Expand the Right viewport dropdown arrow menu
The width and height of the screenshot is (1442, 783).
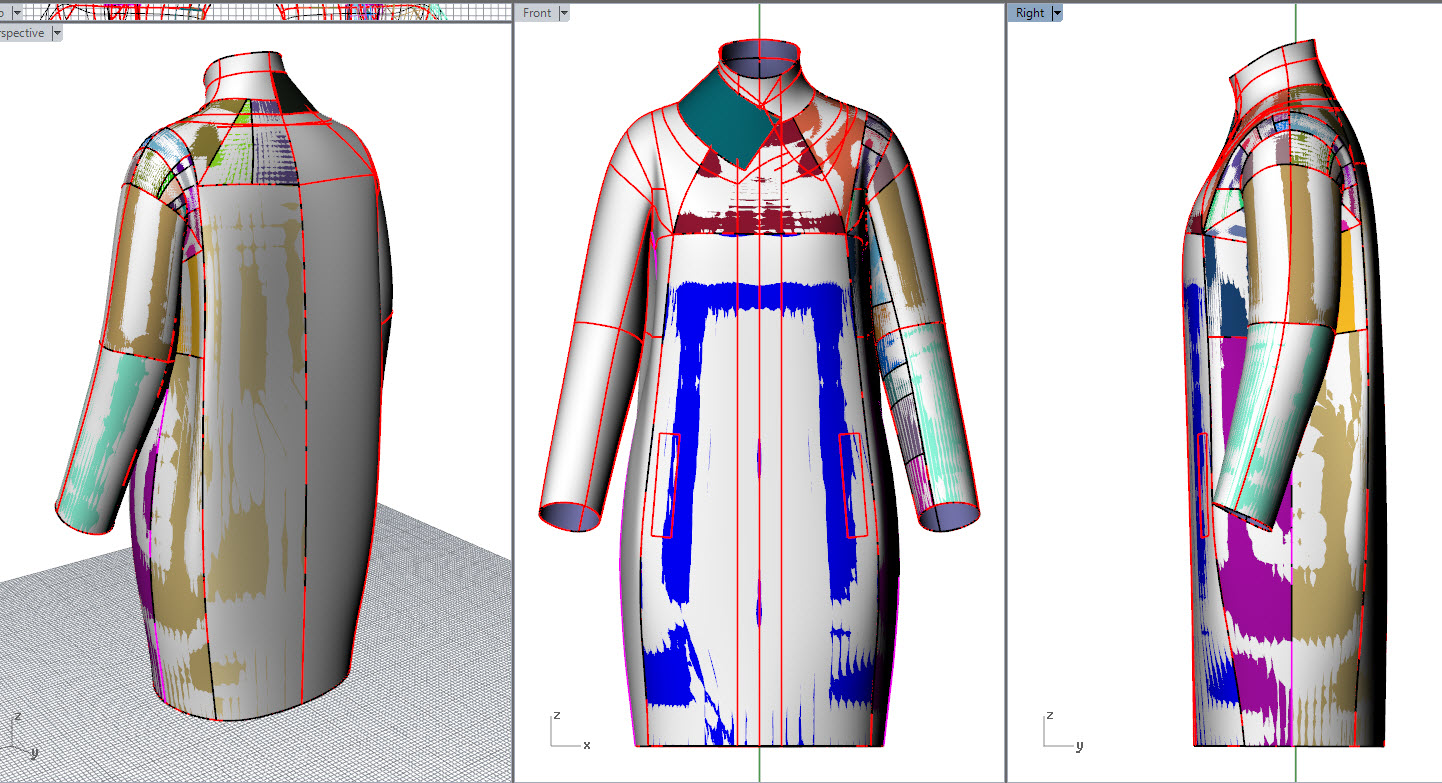tap(1056, 13)
